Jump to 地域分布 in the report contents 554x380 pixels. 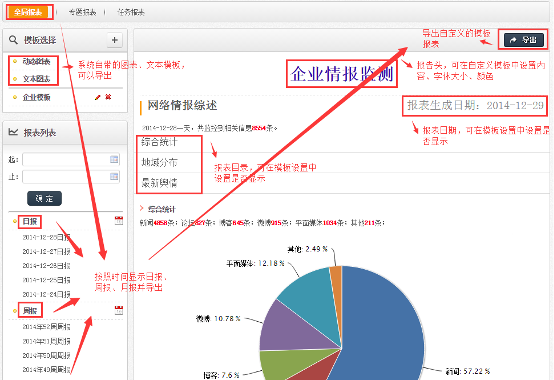pyautogui.click(x=159, y=162)
